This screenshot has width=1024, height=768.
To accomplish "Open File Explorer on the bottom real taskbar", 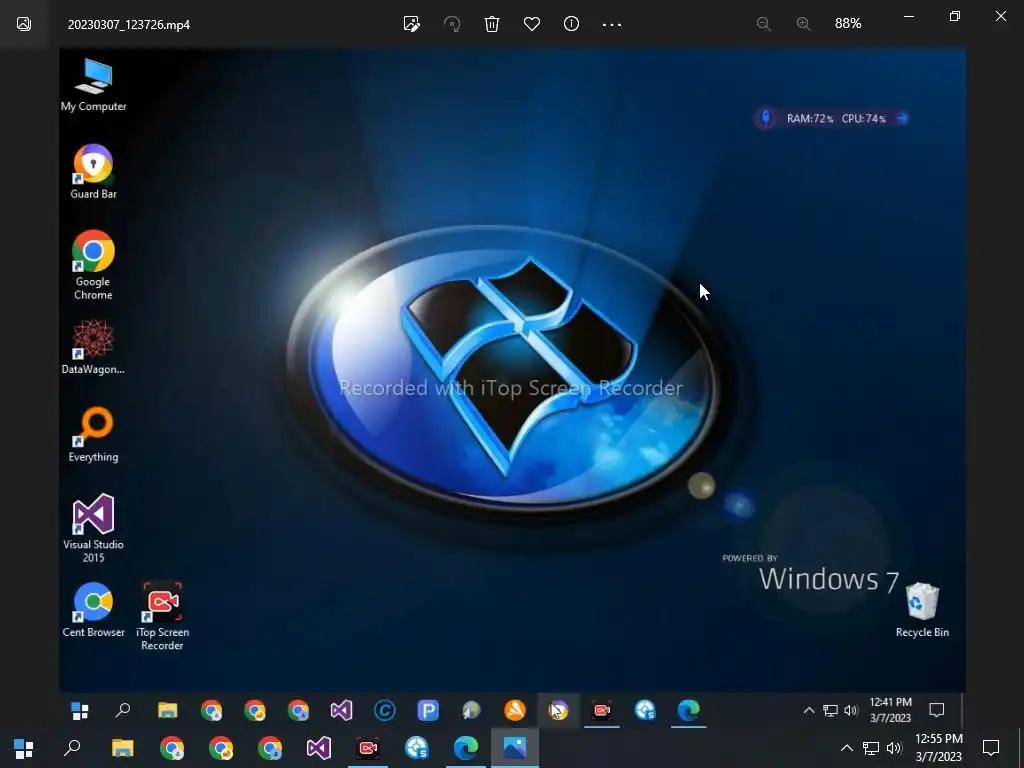I will 122,748.
